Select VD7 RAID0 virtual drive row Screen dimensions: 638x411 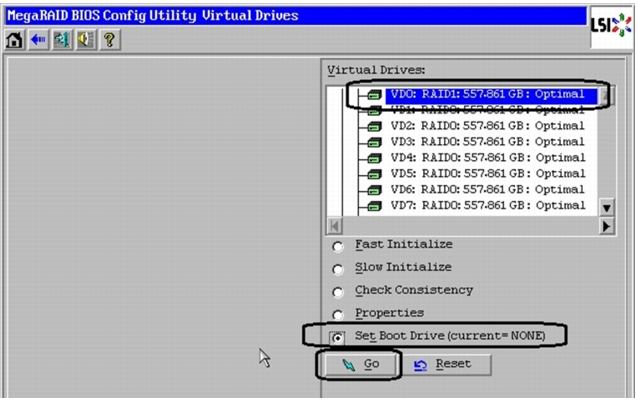pos(487,205)
